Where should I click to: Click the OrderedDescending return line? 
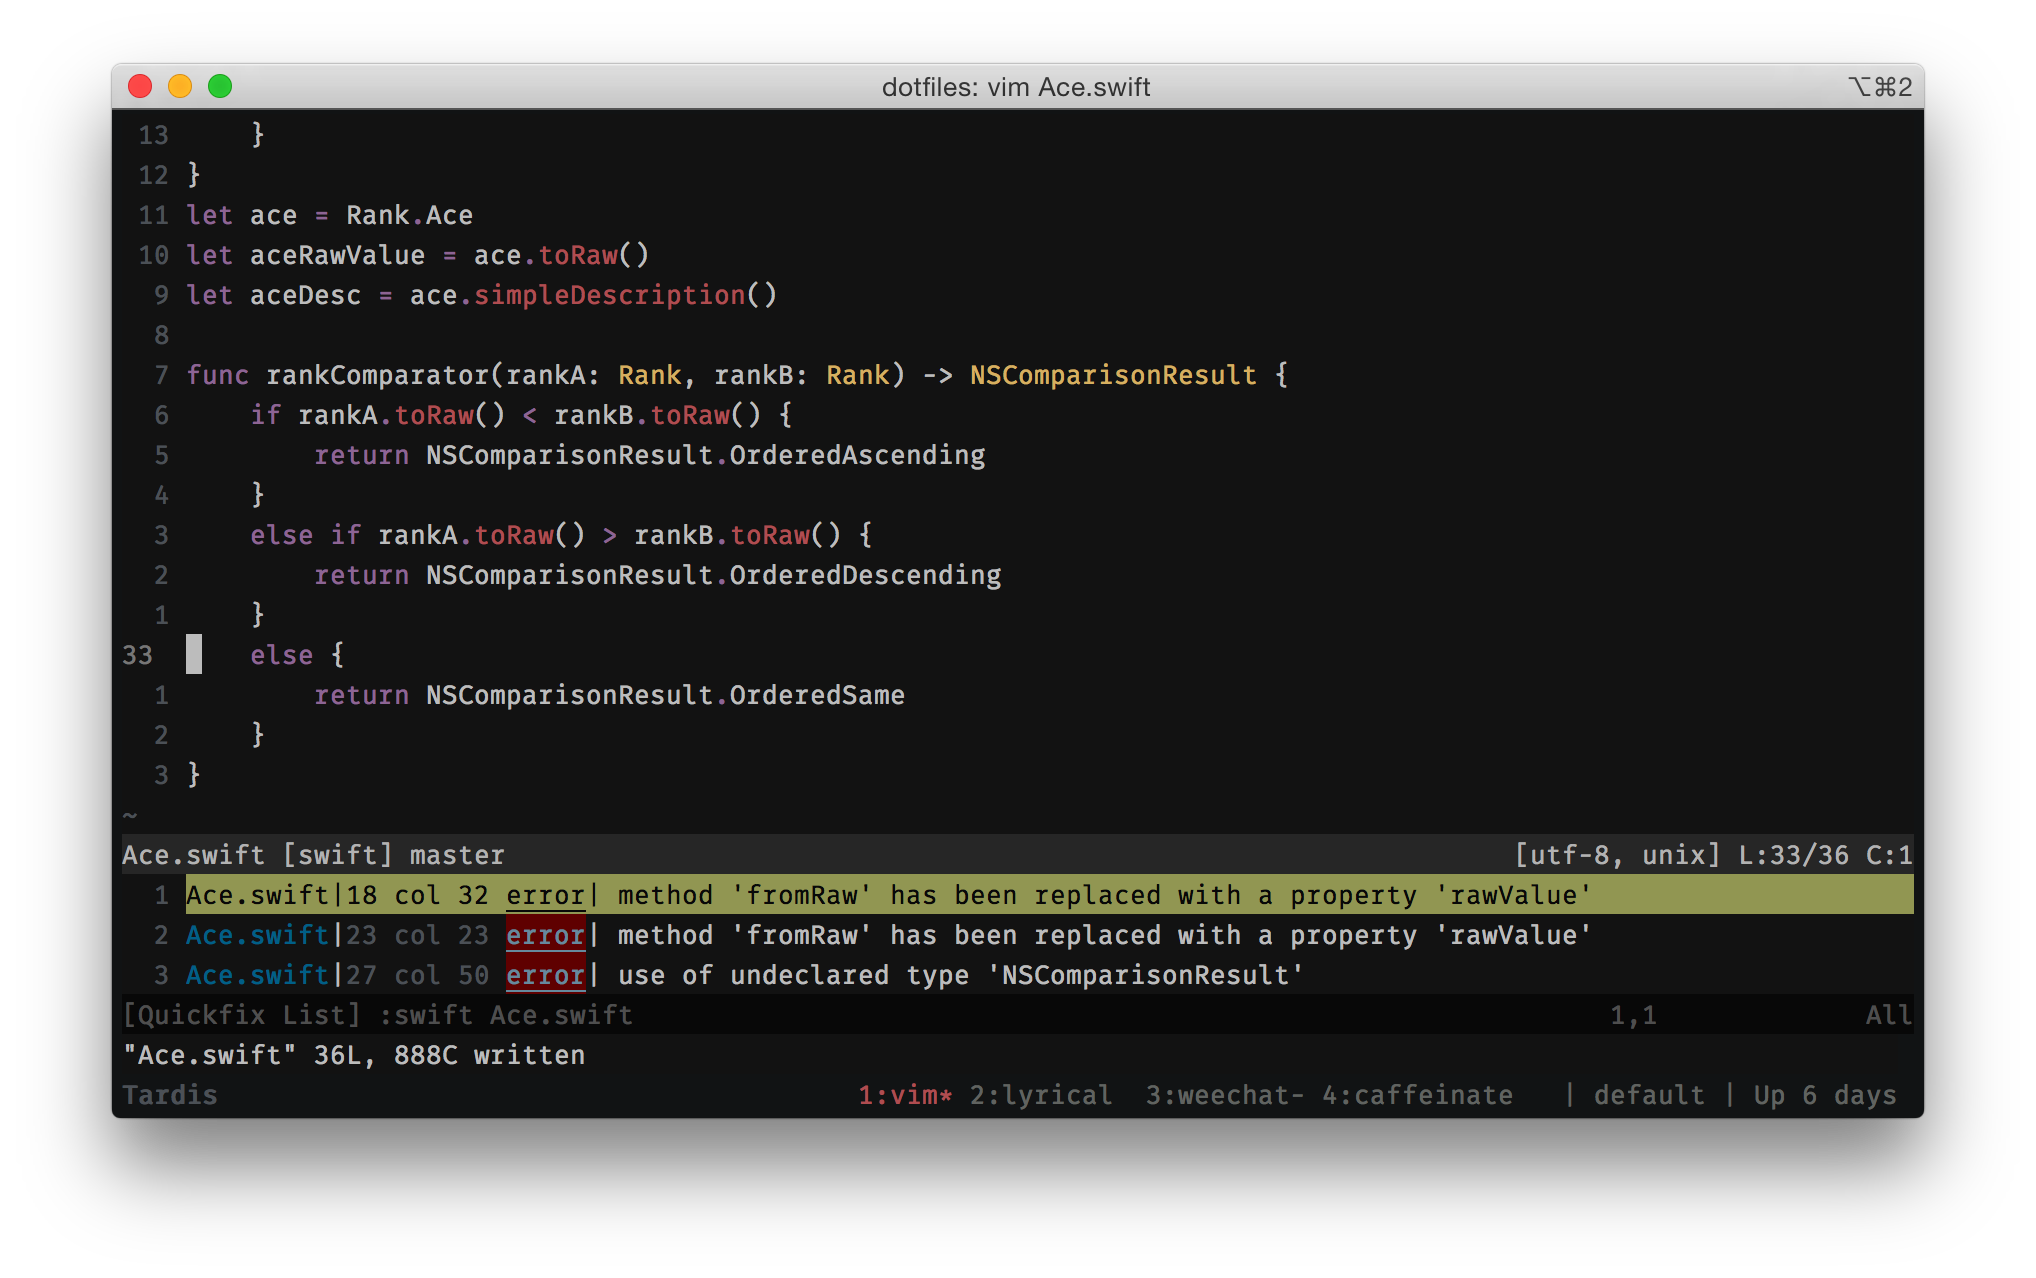[x=656, y=575]
